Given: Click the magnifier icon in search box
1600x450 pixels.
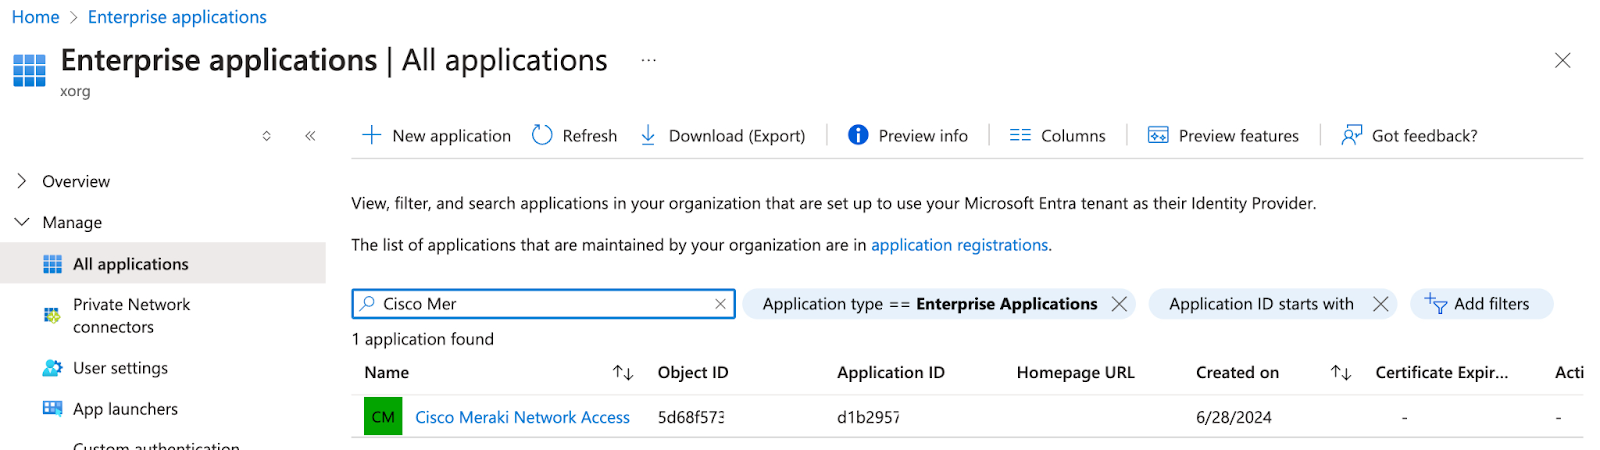Looking at the screenshot, I should [367, 303].
